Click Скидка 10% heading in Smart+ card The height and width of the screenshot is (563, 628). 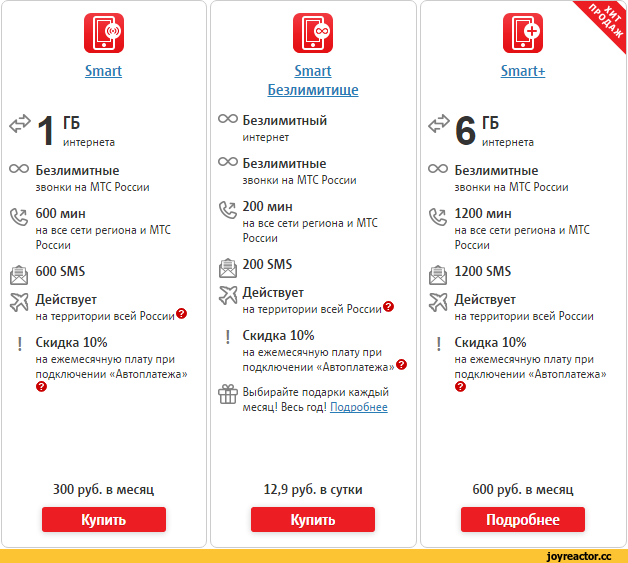coord(490,342)
